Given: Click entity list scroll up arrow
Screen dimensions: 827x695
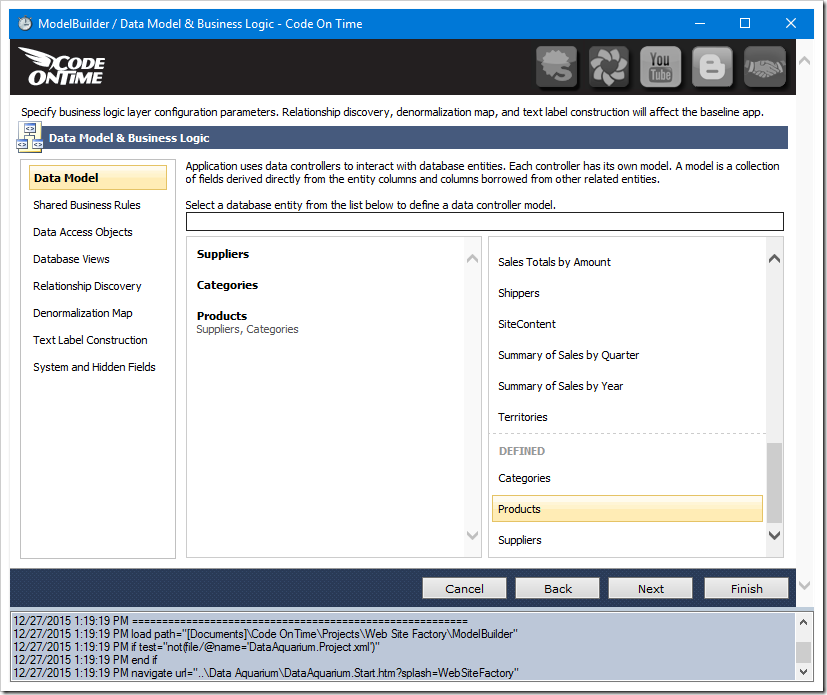Looking at the screenshot, I should coord(774,258).
